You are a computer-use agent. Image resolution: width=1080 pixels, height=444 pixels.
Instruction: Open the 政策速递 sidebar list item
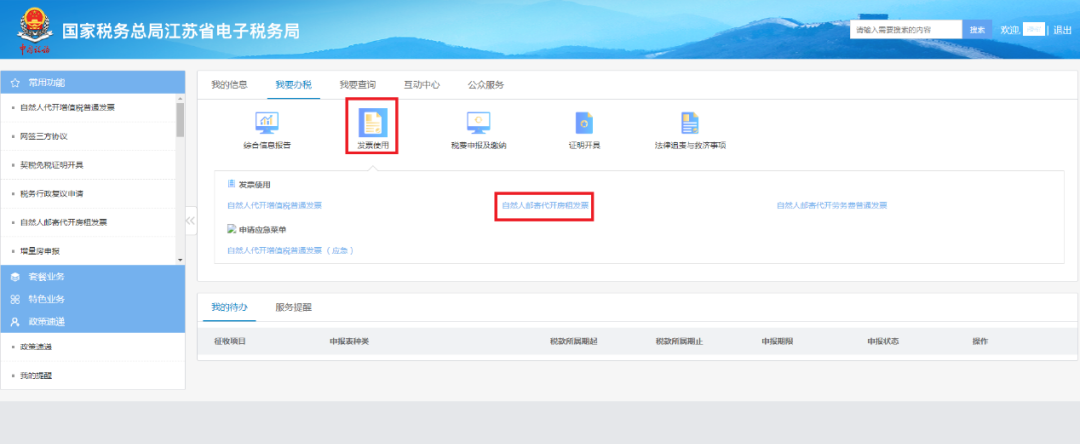point(36,347)
